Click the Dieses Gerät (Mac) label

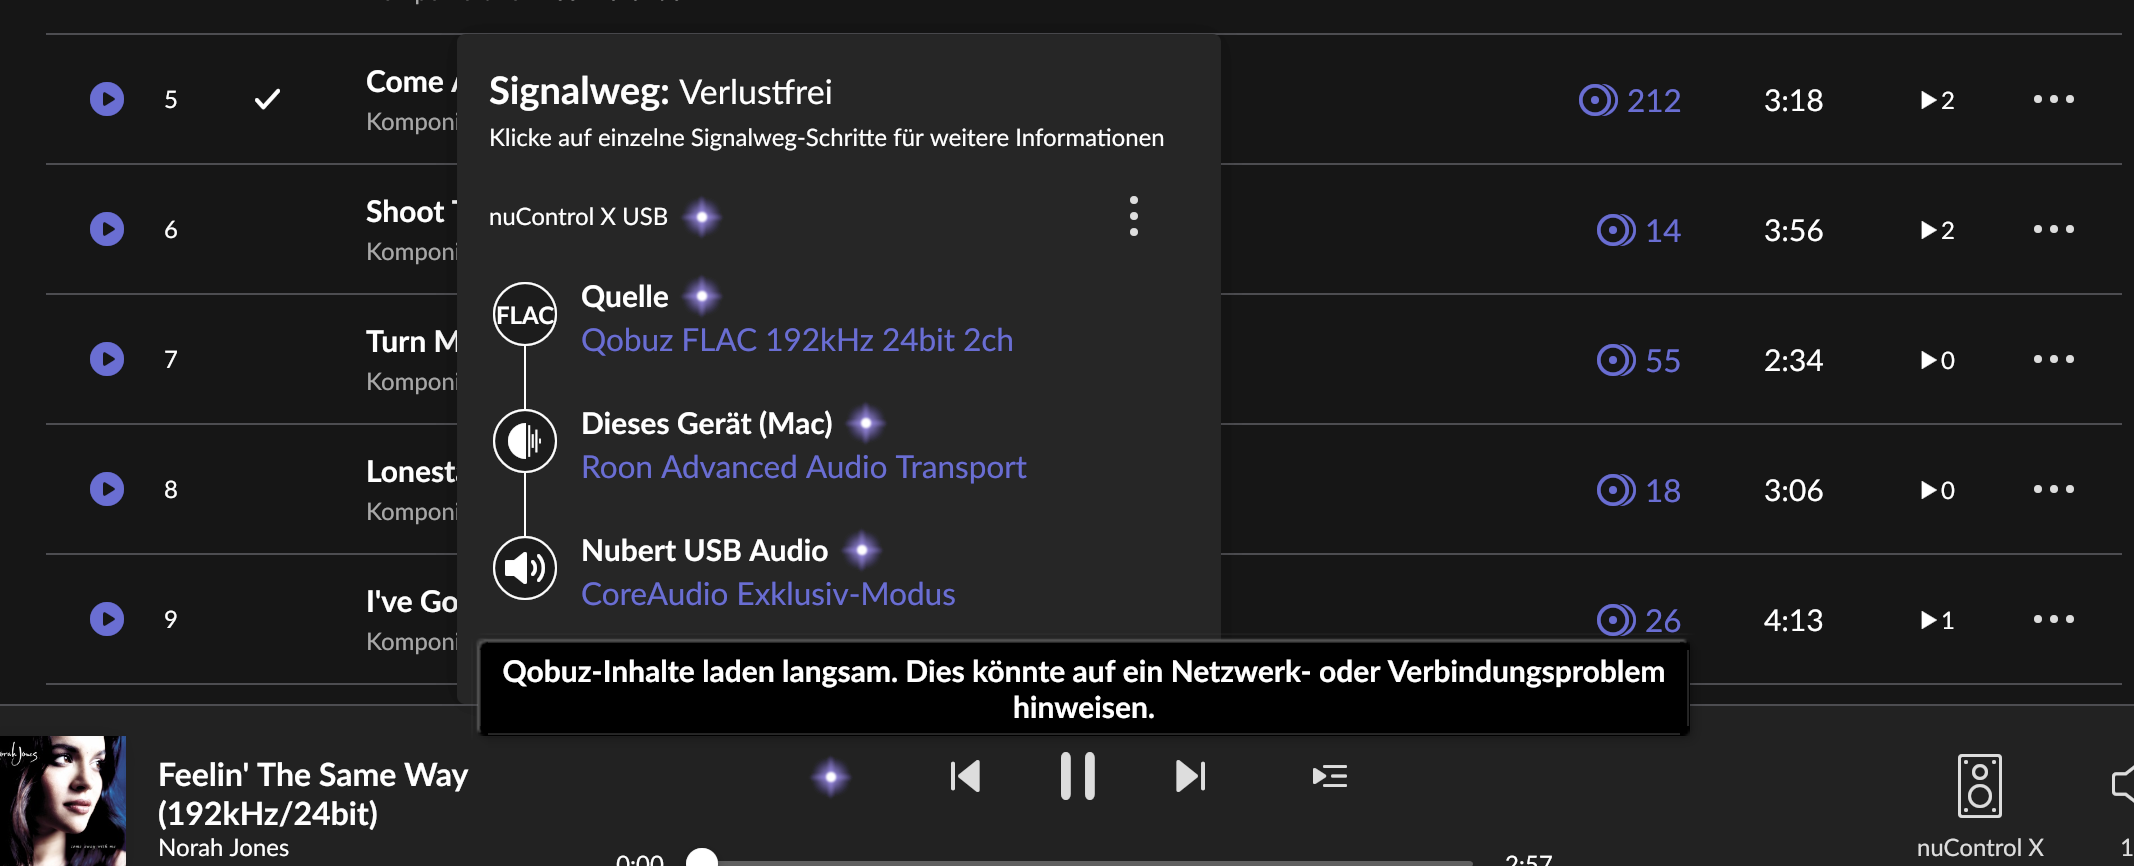[707, 423]
